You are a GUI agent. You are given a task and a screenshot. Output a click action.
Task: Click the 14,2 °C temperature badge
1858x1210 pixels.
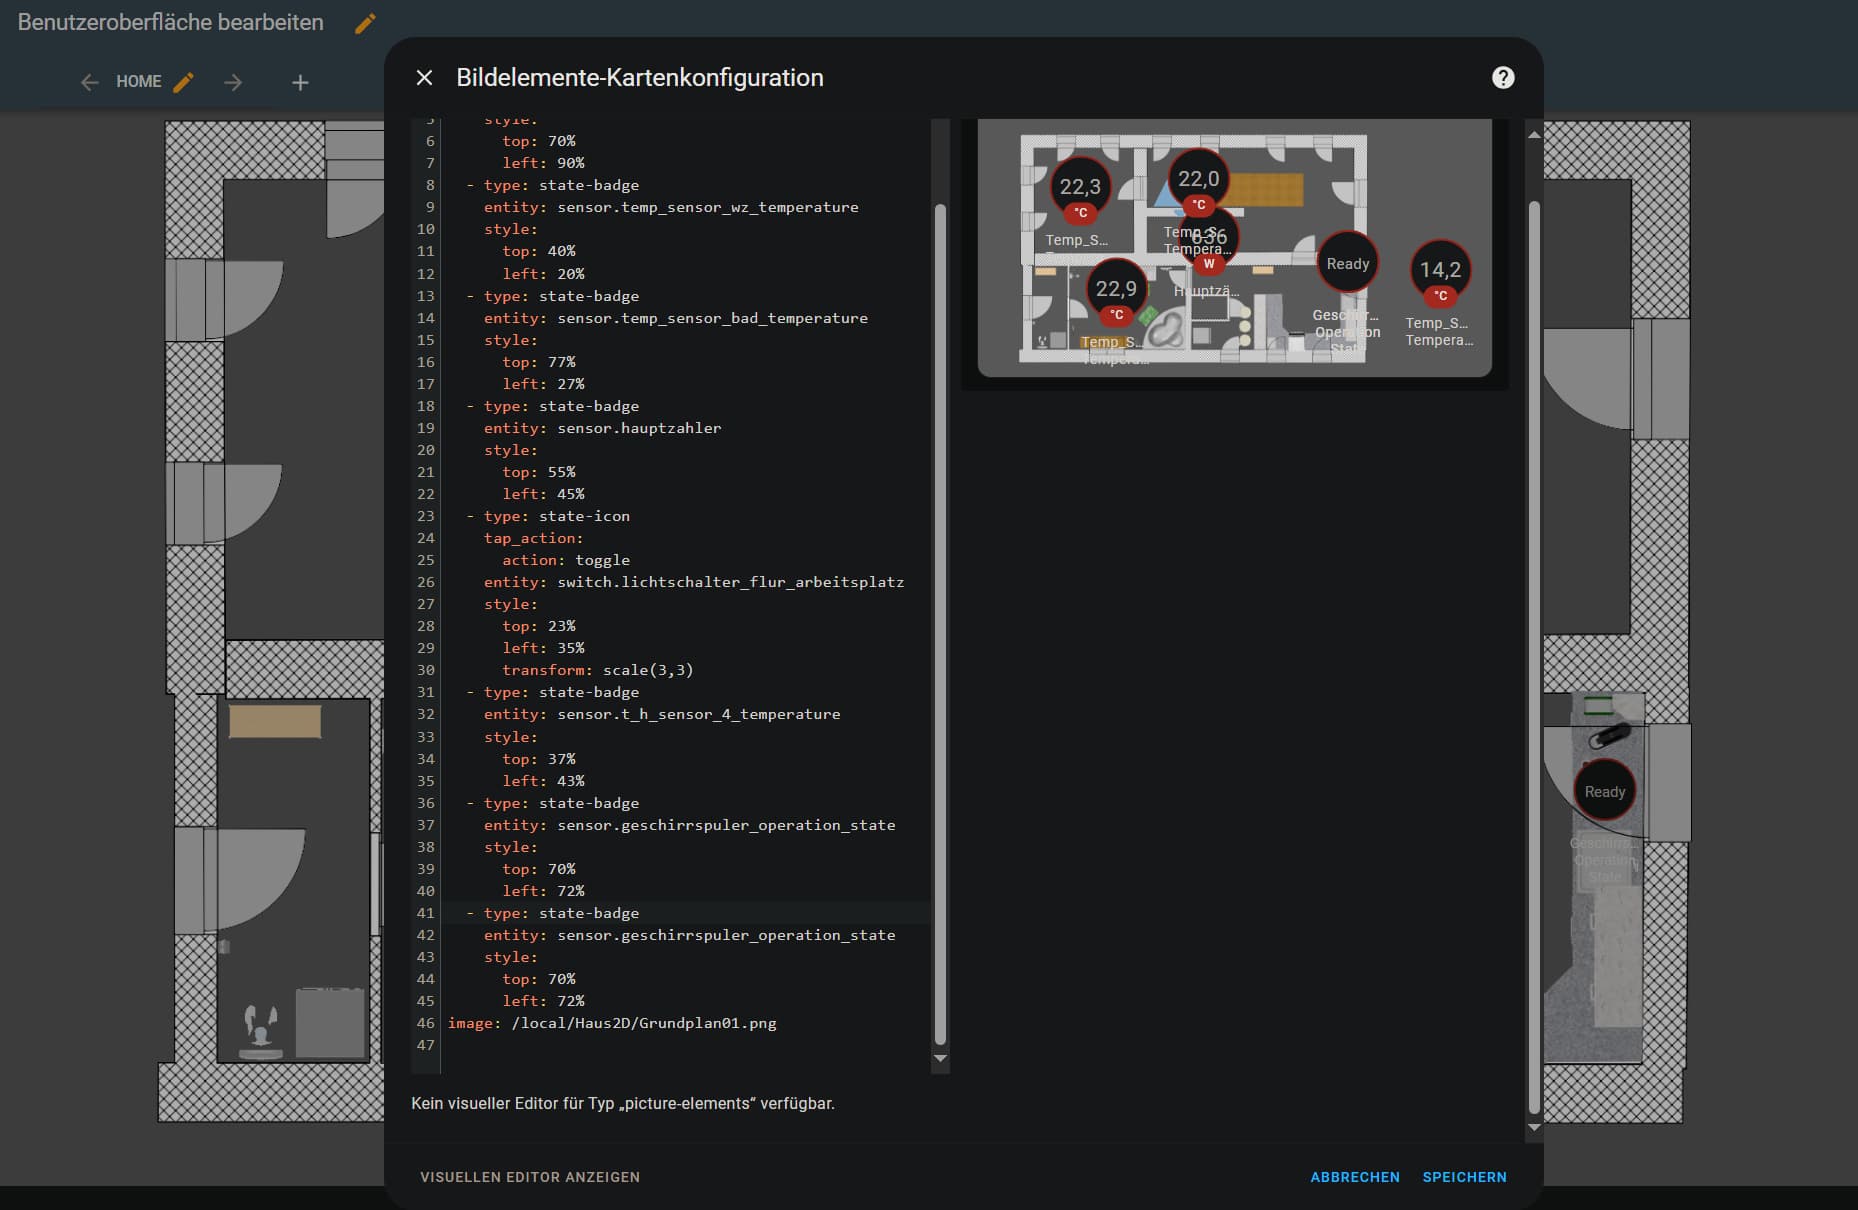(1440, 271)
